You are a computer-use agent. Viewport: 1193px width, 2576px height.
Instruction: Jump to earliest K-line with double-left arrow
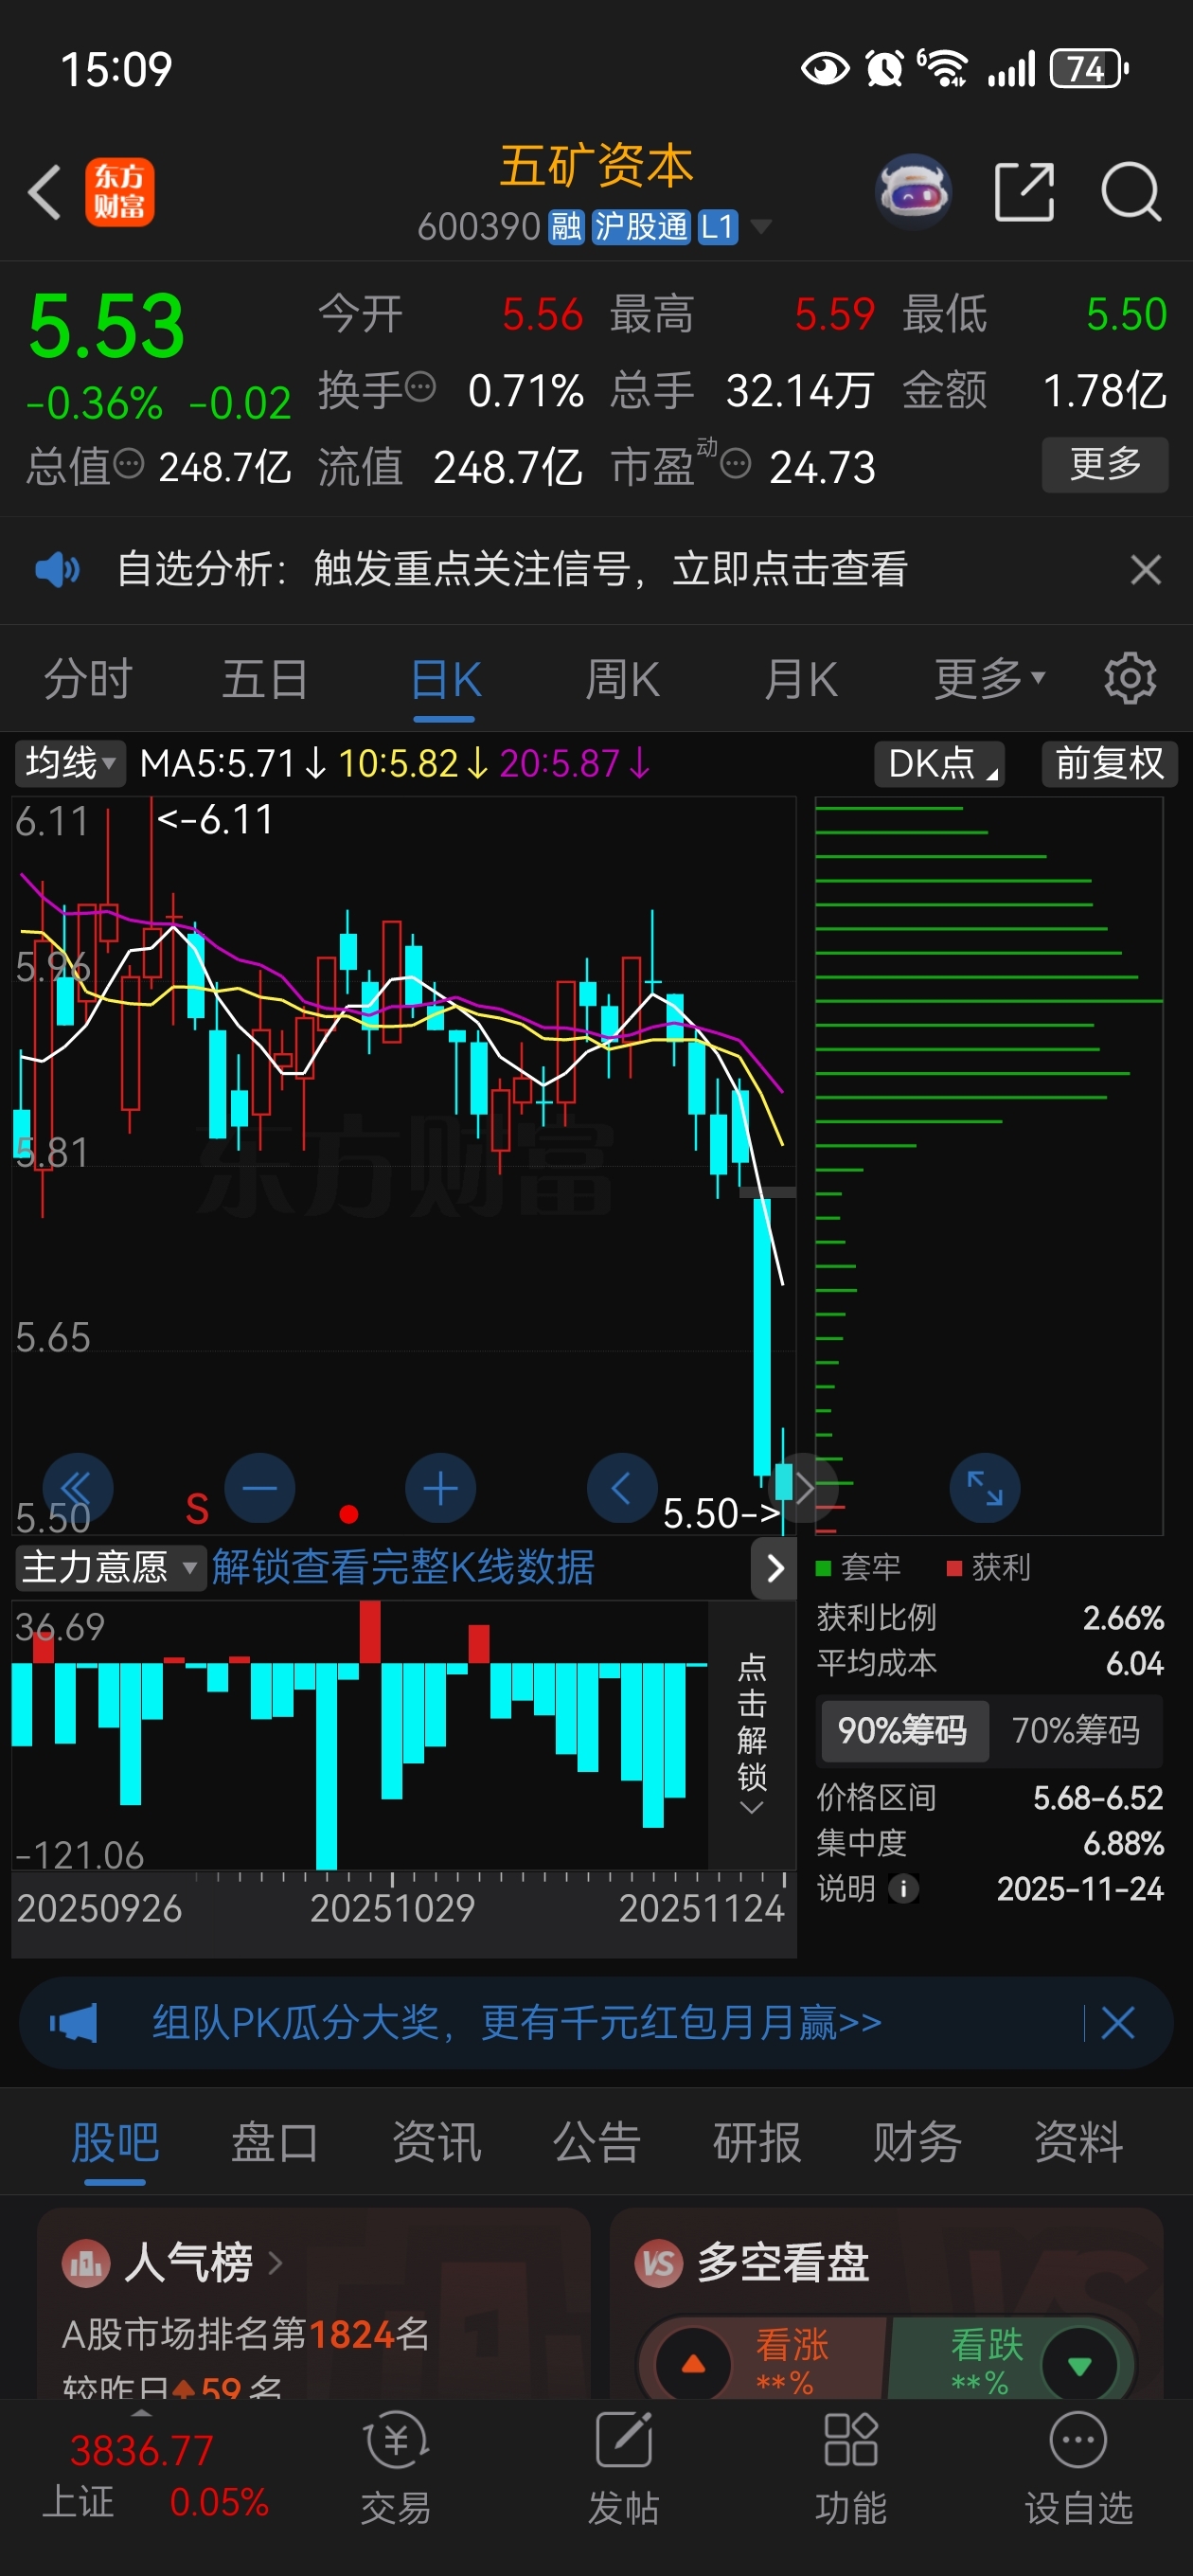point(77,1488)
